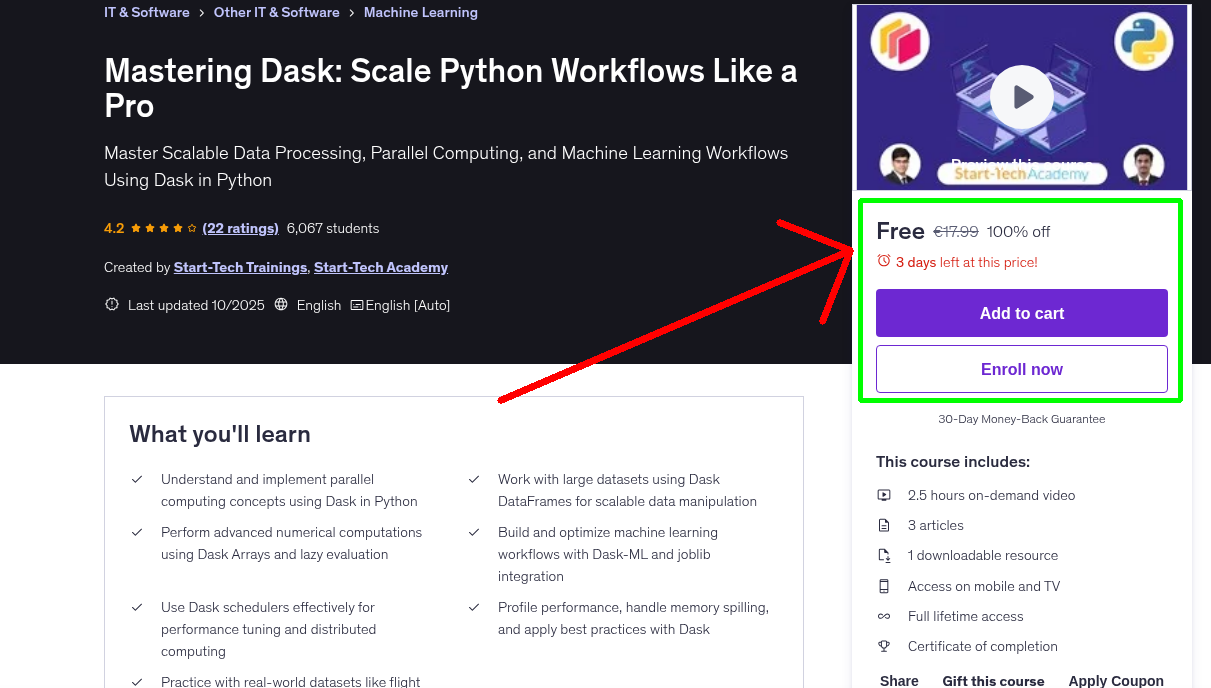
Task: Click the clock icon beside Last updated
Action: [111, 304]
